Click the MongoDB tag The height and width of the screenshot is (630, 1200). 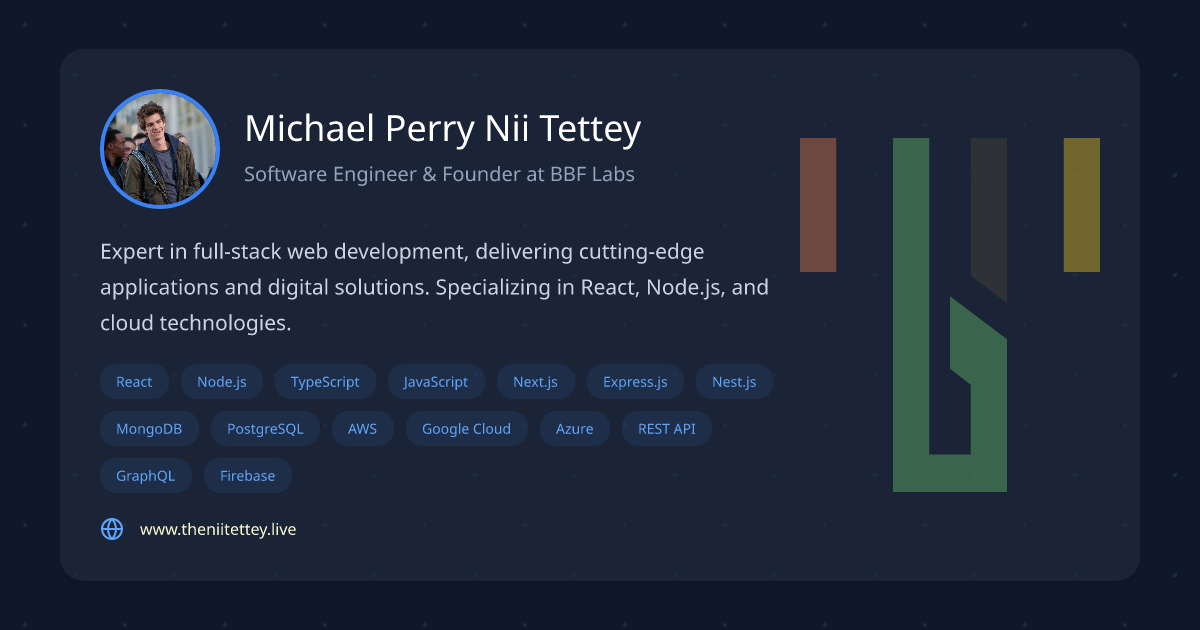click(x=149, y=429)
